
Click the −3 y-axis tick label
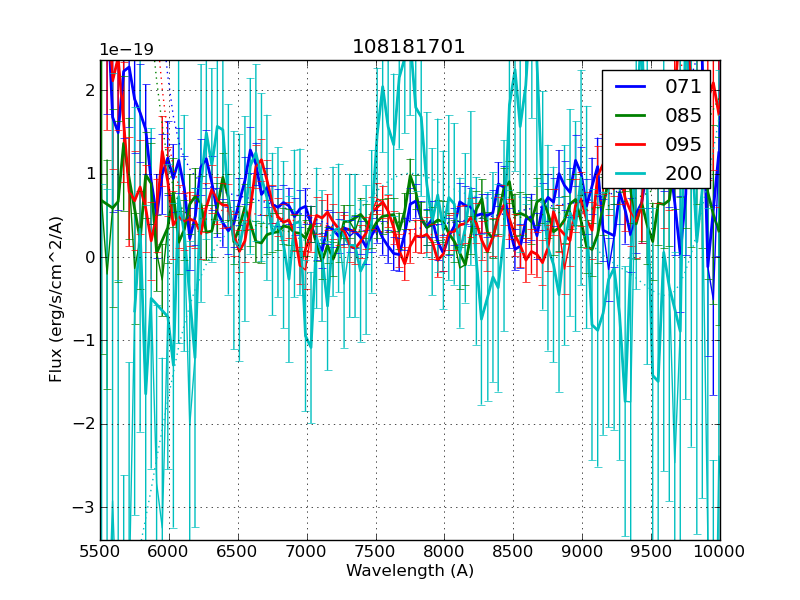(84, 507)
